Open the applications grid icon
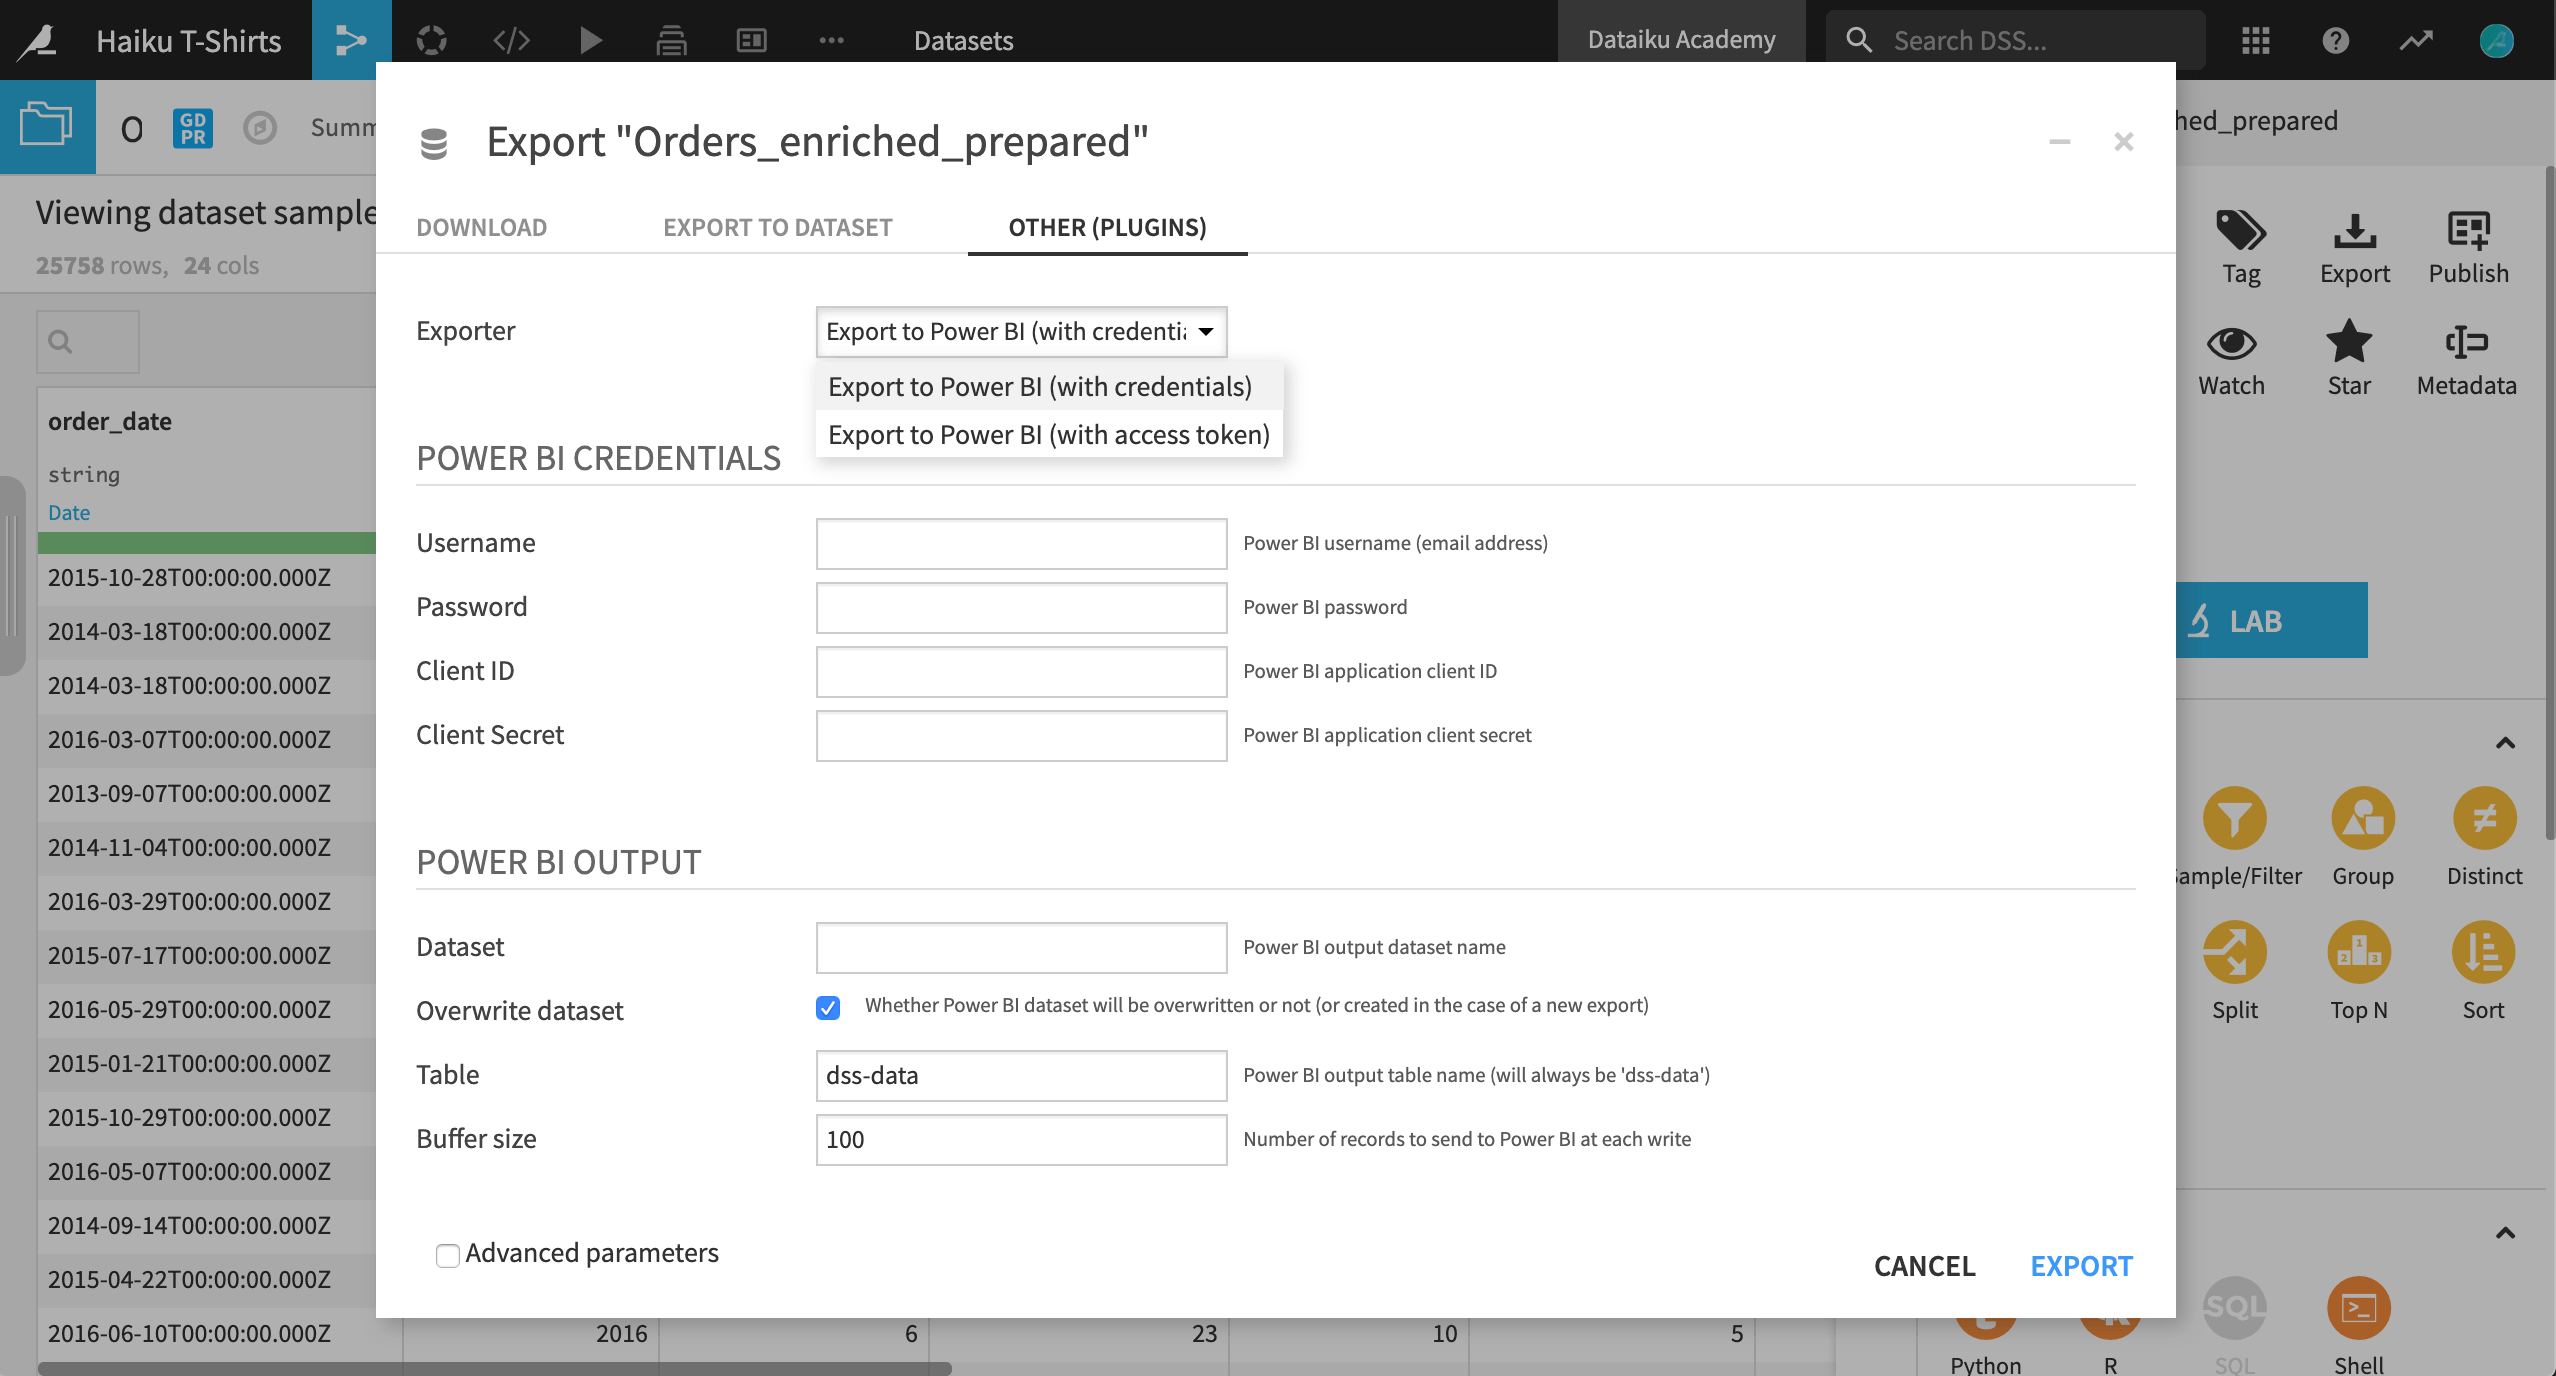This screenshot has height=1376, width=2556. pyautogui.click(x=2255, y=40)
